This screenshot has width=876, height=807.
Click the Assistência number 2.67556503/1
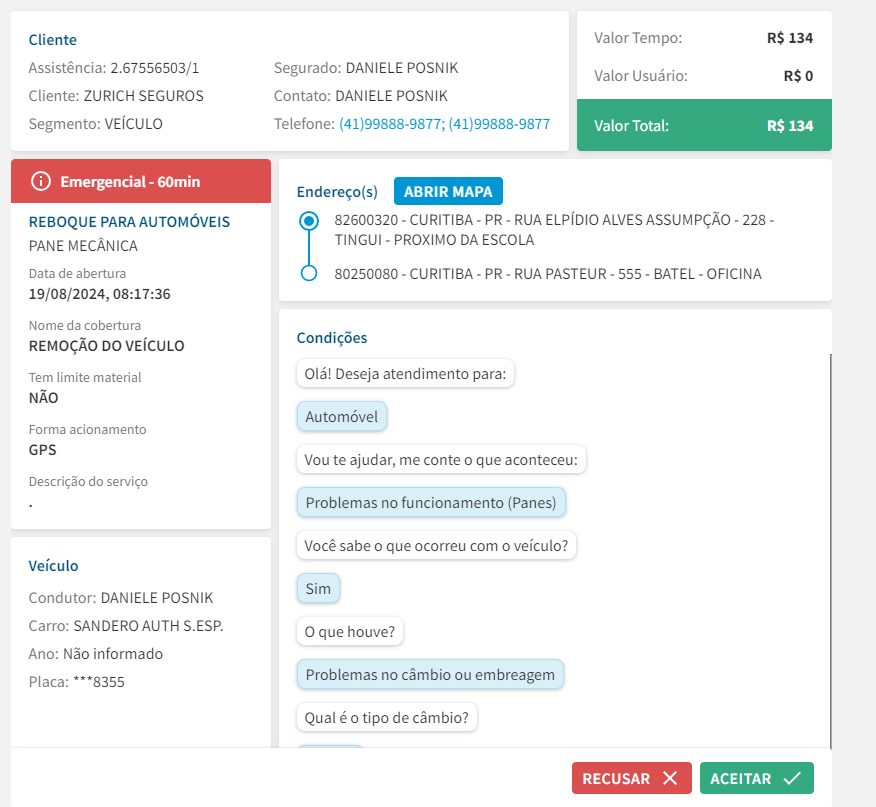154,68
